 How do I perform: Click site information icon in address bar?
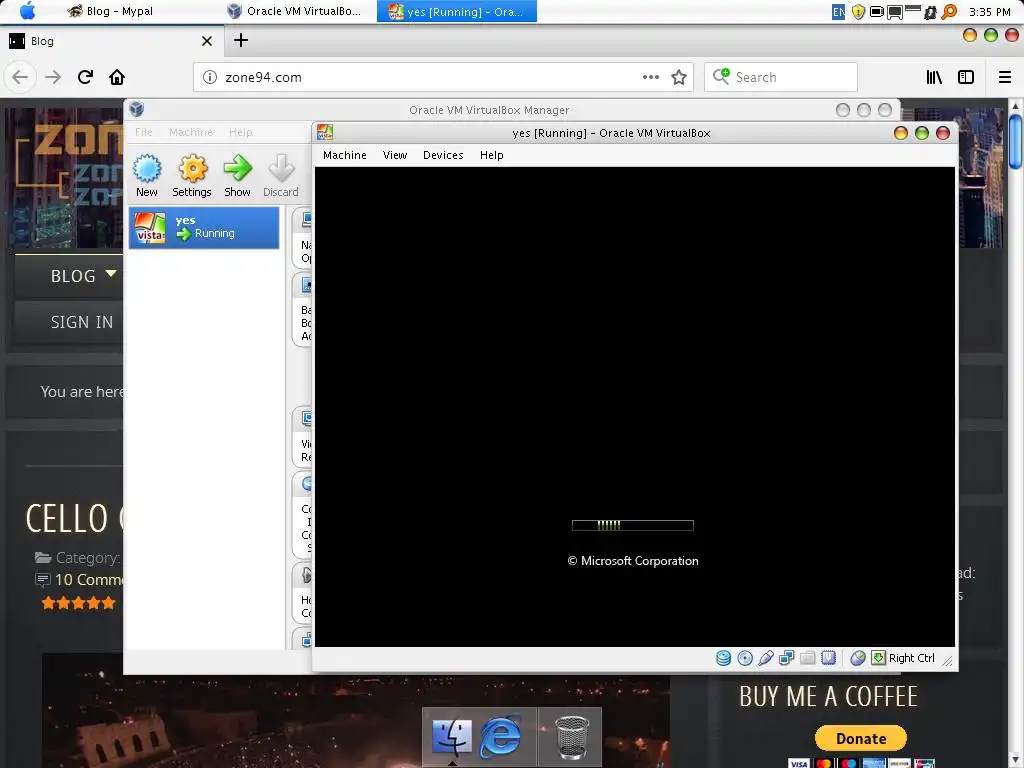[210, 77]
